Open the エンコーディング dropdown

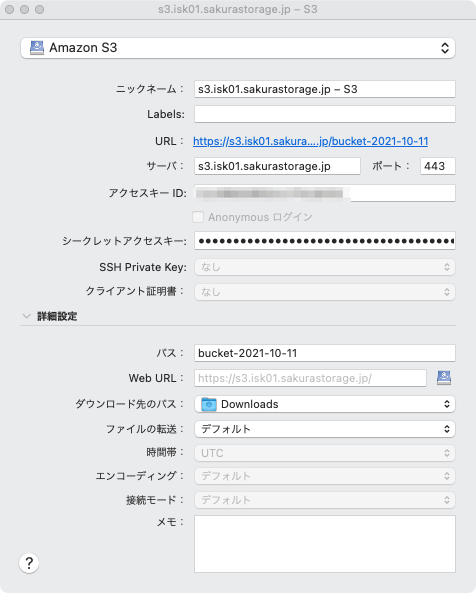coord(325,476)
